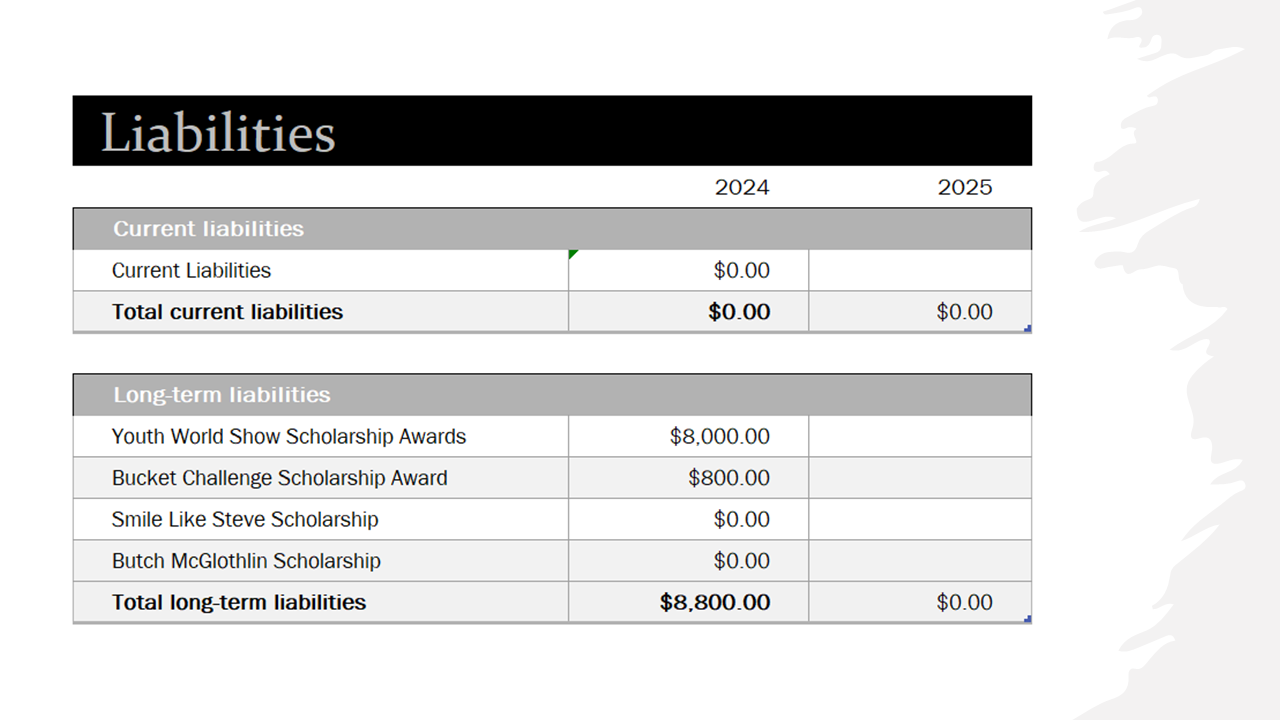Click the $800.00 amount cell
The width and height of the screenshot is (1280, 720).
pyautogui.click(x=729, y=478)
